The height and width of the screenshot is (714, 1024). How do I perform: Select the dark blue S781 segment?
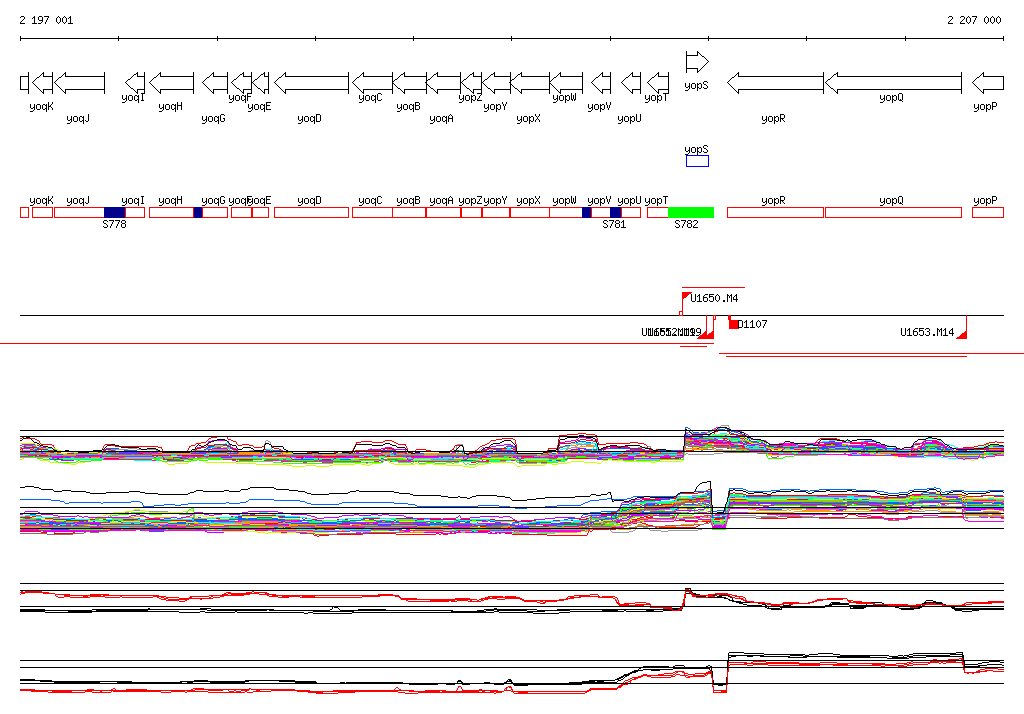pos(616,212)
